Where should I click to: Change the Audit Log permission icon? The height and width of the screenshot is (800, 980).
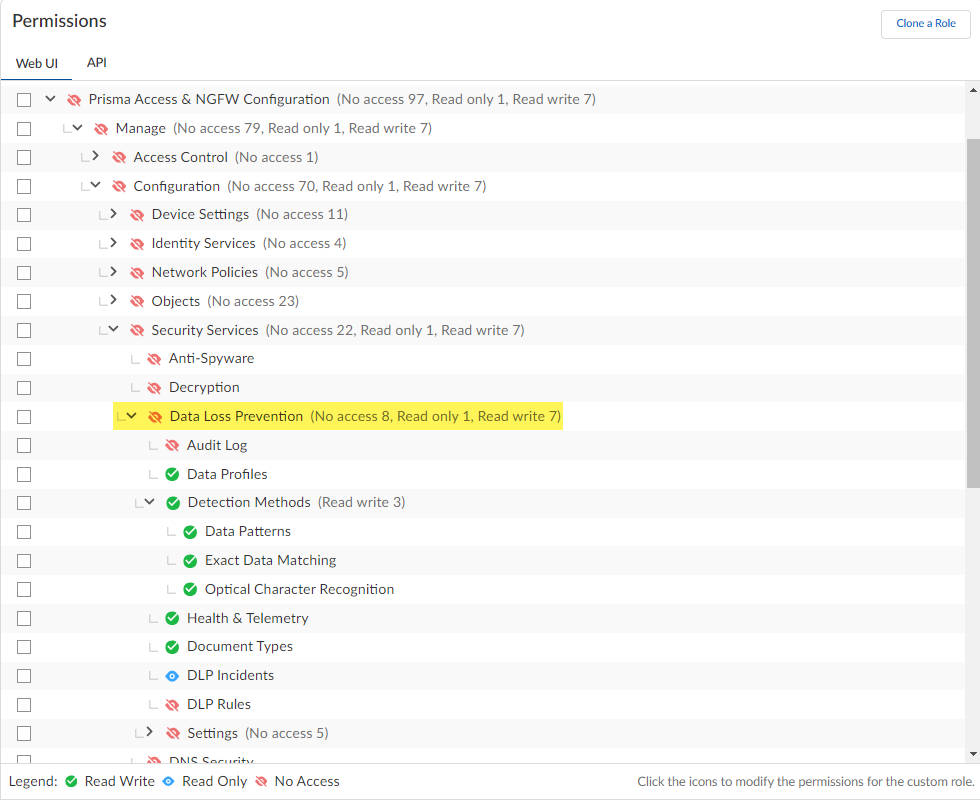point(172,446)
